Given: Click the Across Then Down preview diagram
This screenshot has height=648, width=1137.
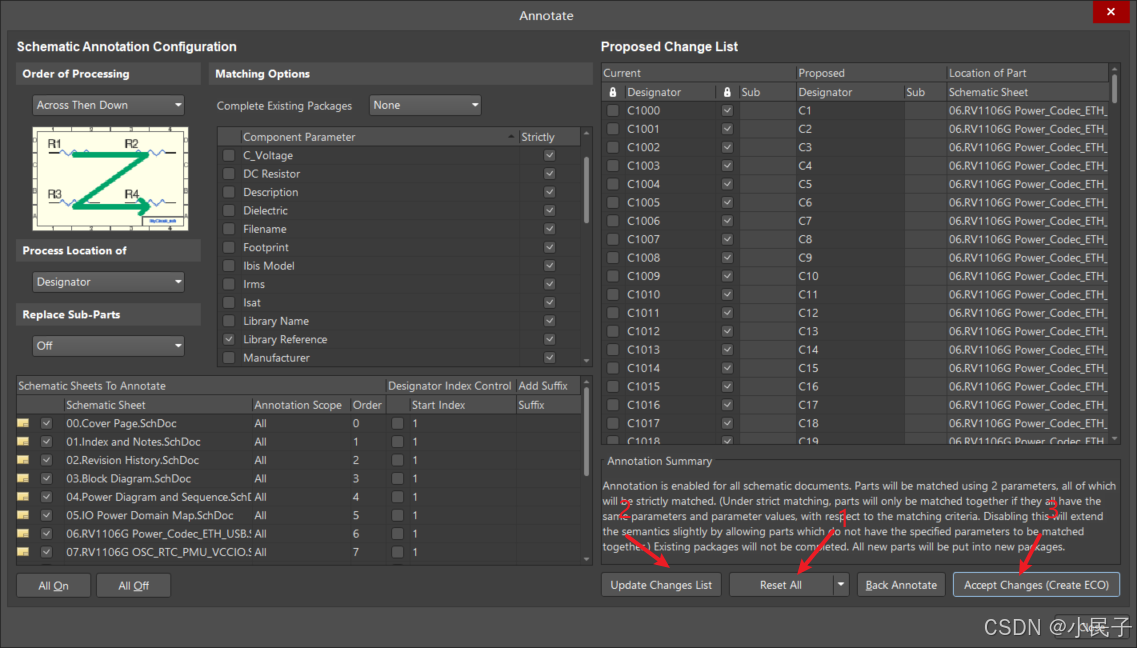Looking at the screenshot, I should [110, 178].
